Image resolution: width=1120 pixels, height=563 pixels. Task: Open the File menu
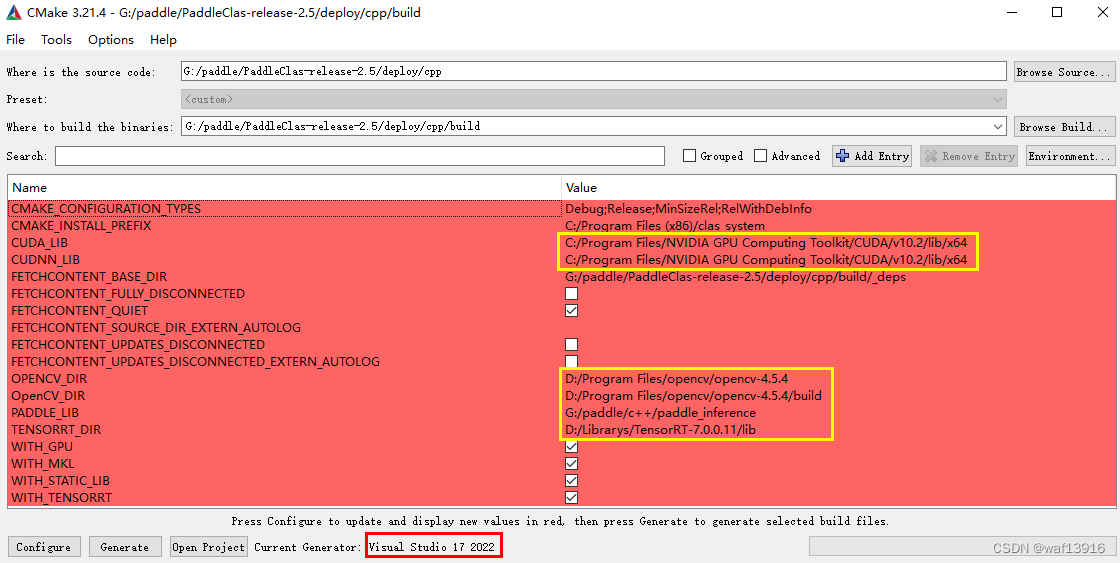click(15, 39)
